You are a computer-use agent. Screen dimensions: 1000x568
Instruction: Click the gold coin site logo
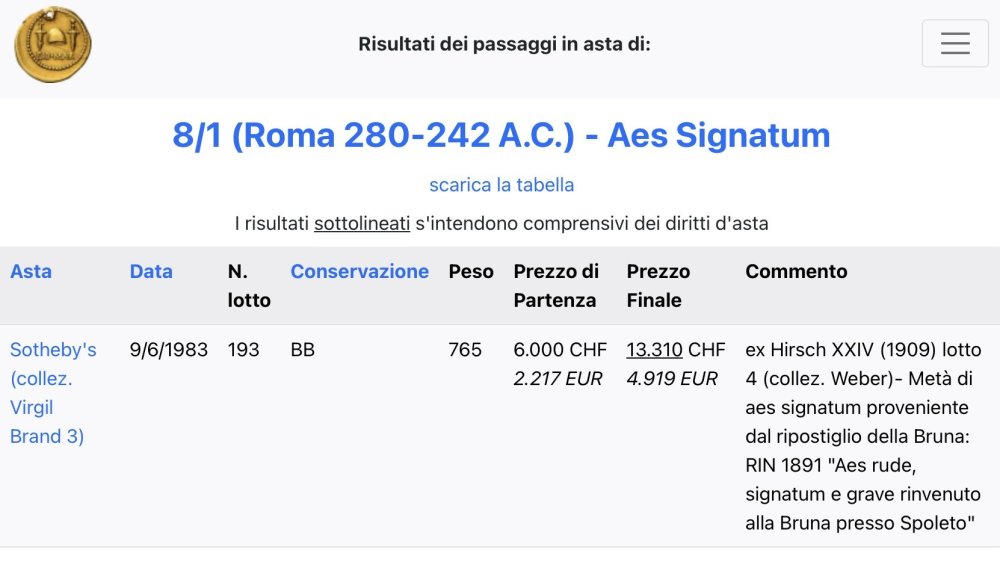pos(53,44)
